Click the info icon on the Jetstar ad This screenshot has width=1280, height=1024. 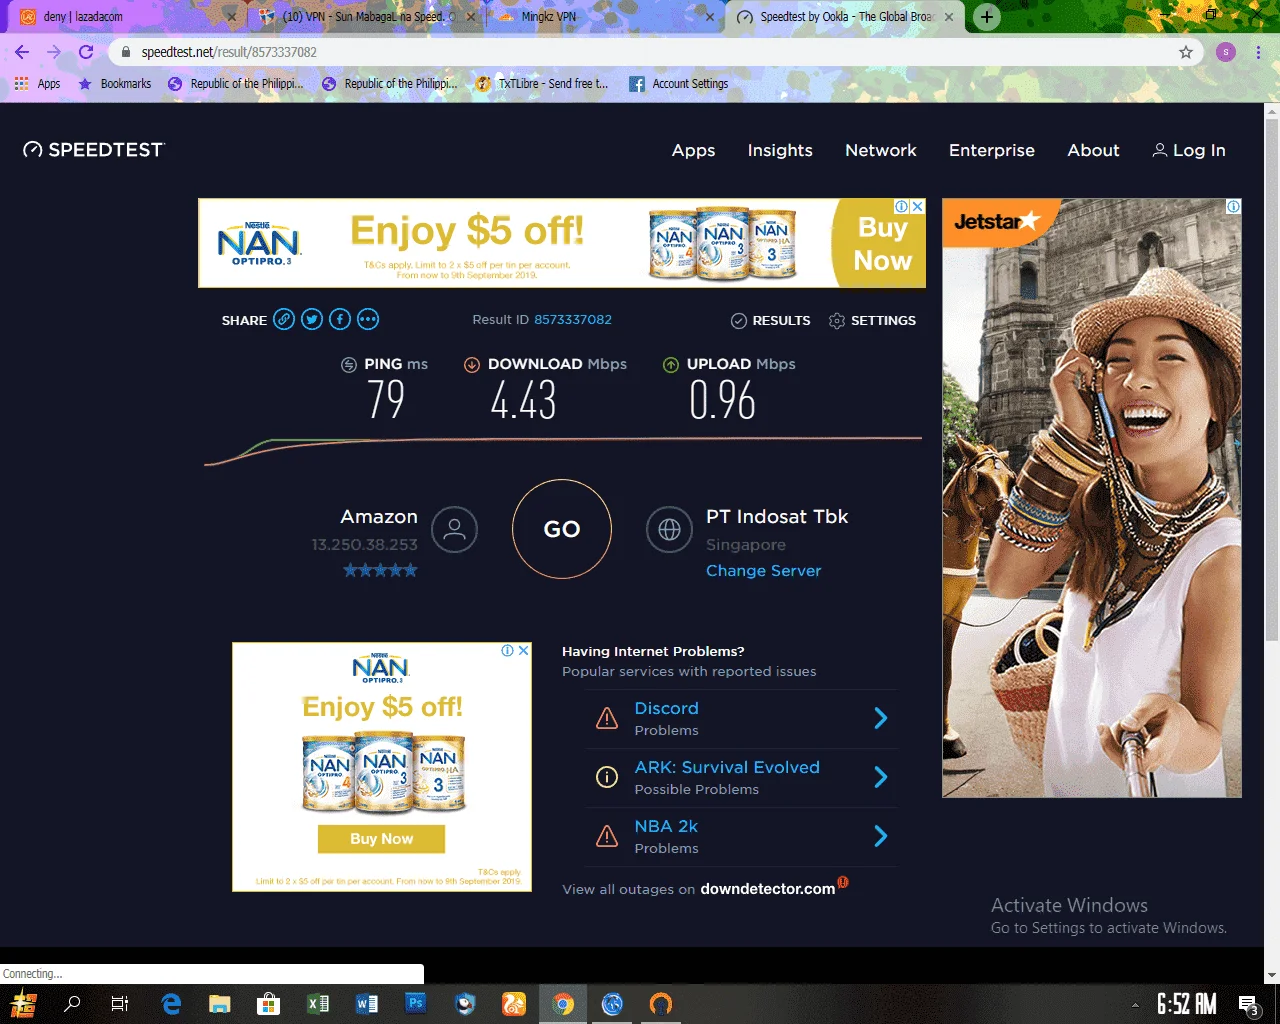(x=1234, y=206)
